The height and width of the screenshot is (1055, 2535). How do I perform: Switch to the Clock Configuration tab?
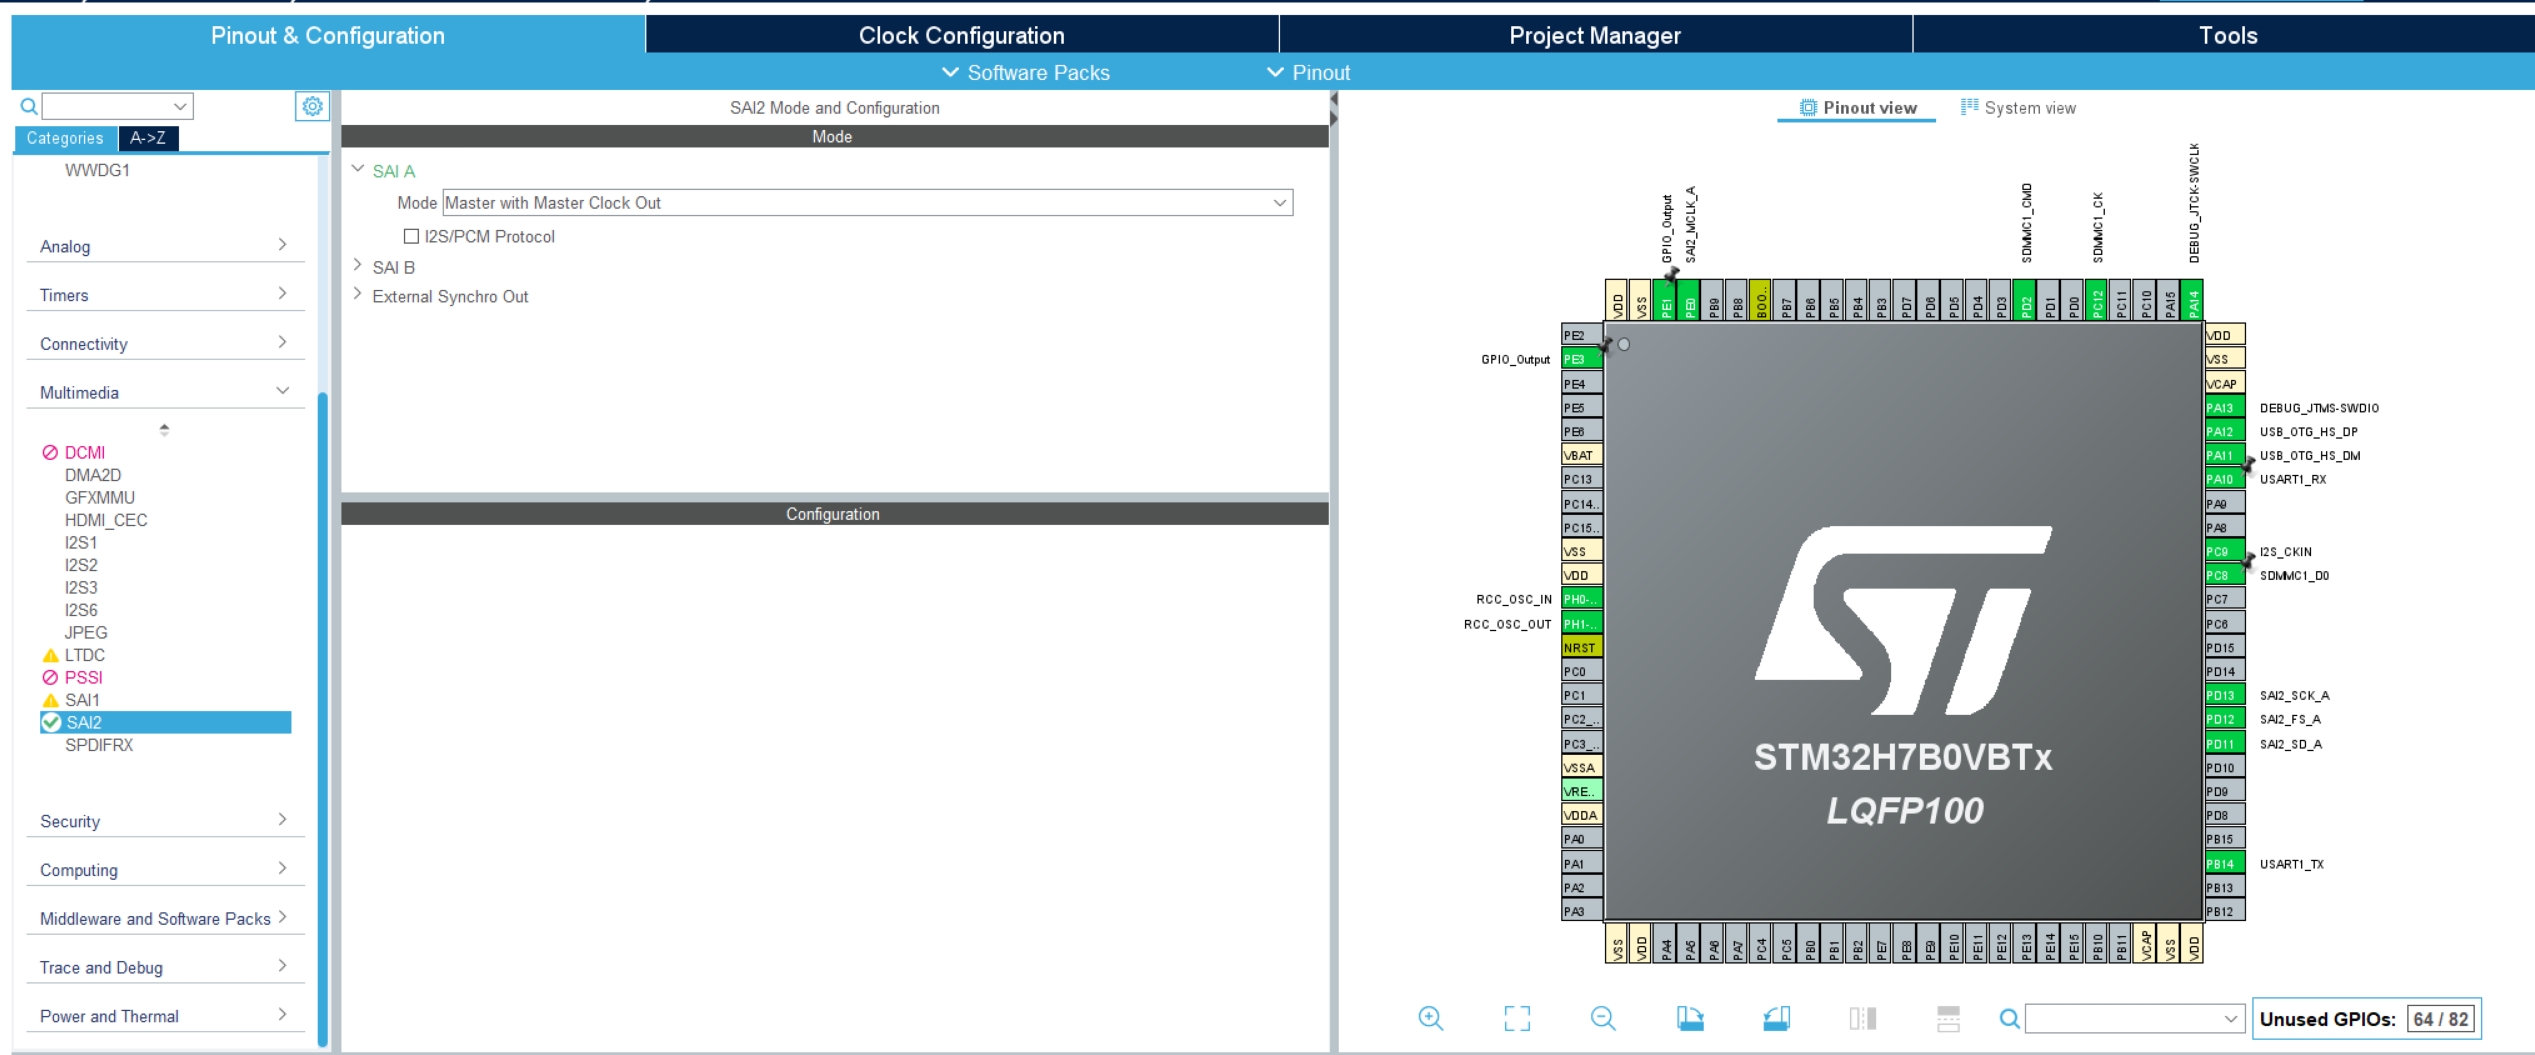click(x=960, y=35)
